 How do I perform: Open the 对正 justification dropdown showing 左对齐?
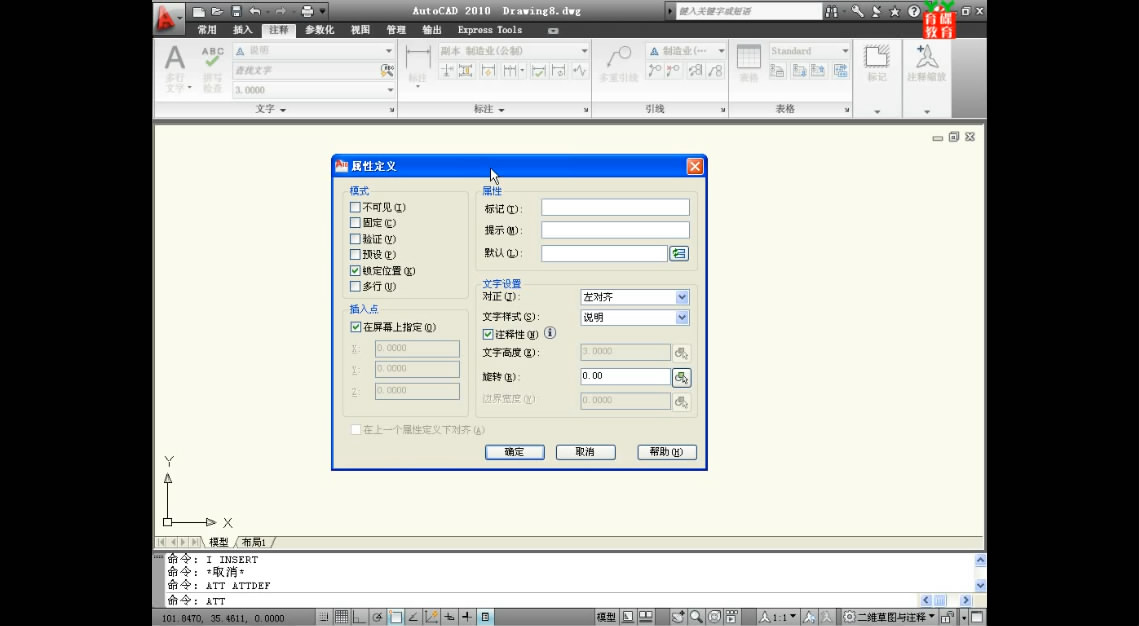[634, 297]
